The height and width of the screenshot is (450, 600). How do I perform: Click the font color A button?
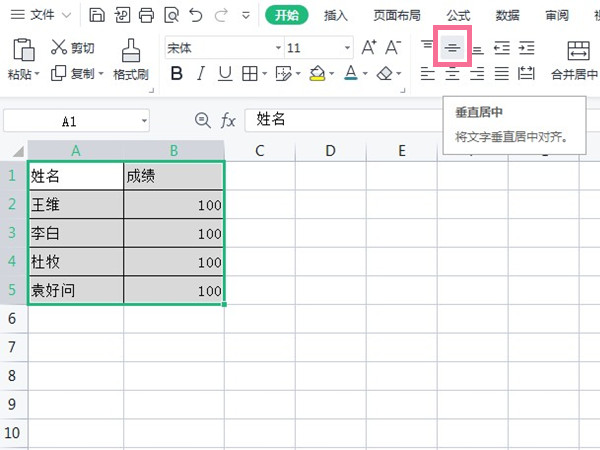350,73
